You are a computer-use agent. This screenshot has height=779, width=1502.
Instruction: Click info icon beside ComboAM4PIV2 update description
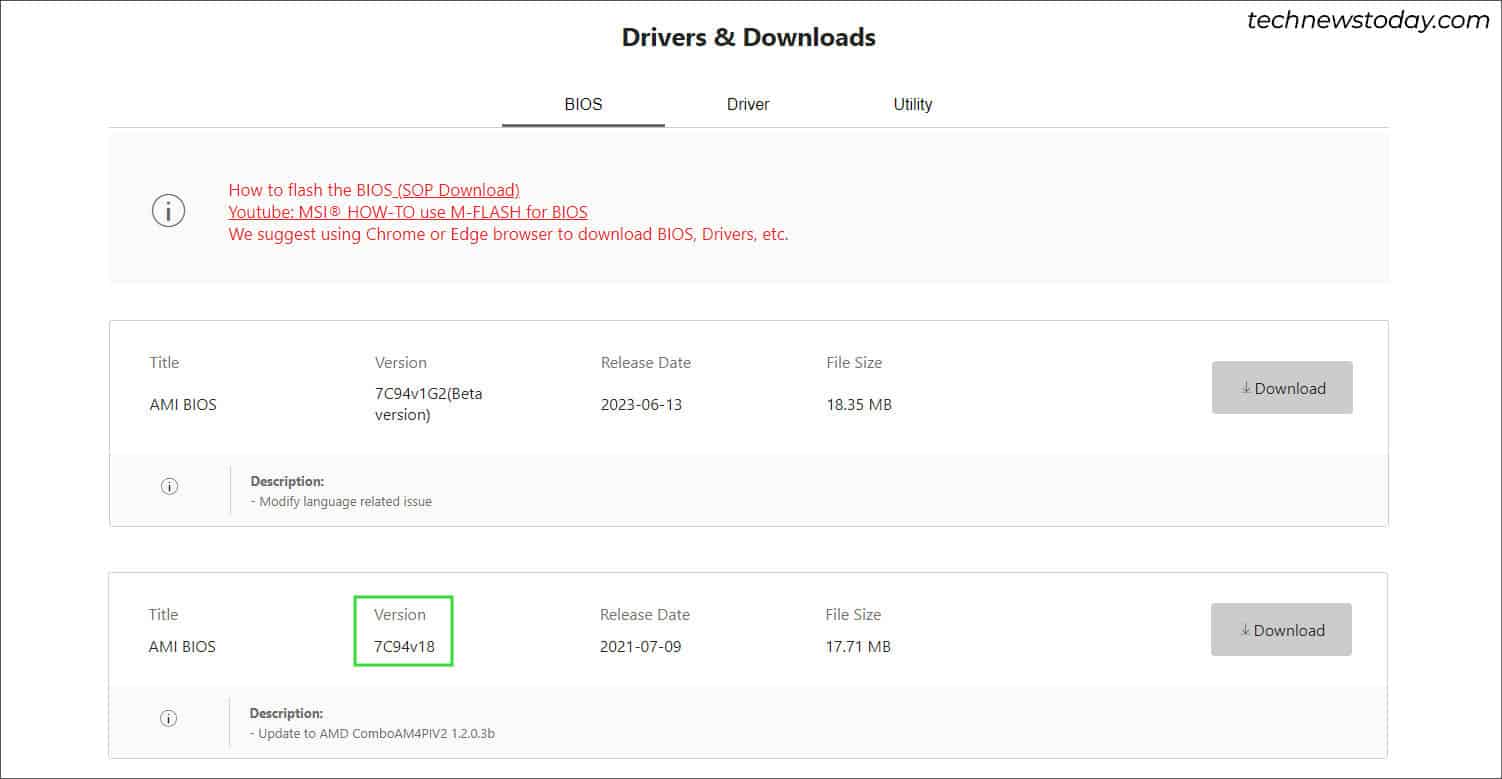(x=169, y=718)
